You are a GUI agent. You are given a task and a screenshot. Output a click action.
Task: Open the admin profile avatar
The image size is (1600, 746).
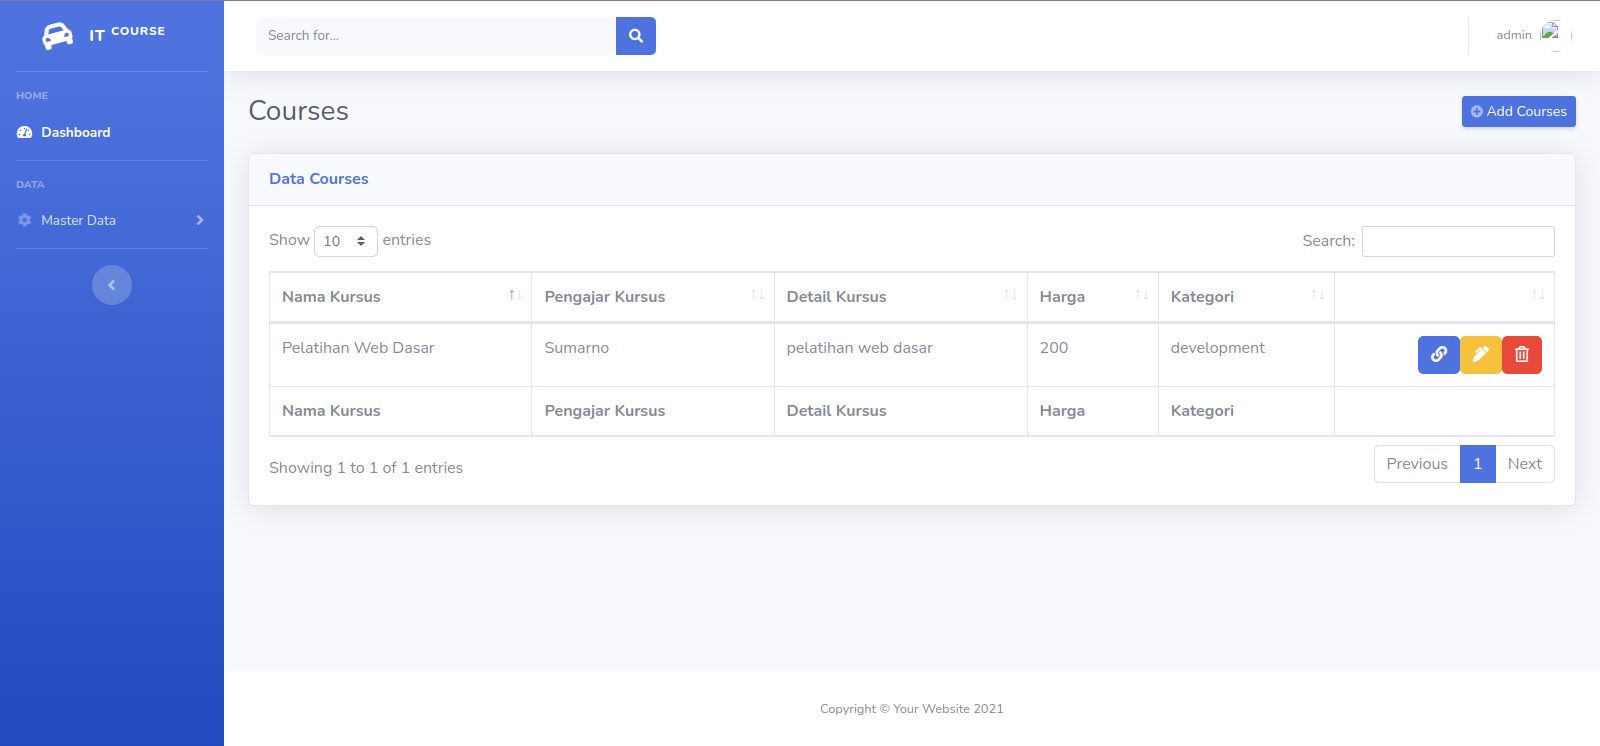point(1550,33)
